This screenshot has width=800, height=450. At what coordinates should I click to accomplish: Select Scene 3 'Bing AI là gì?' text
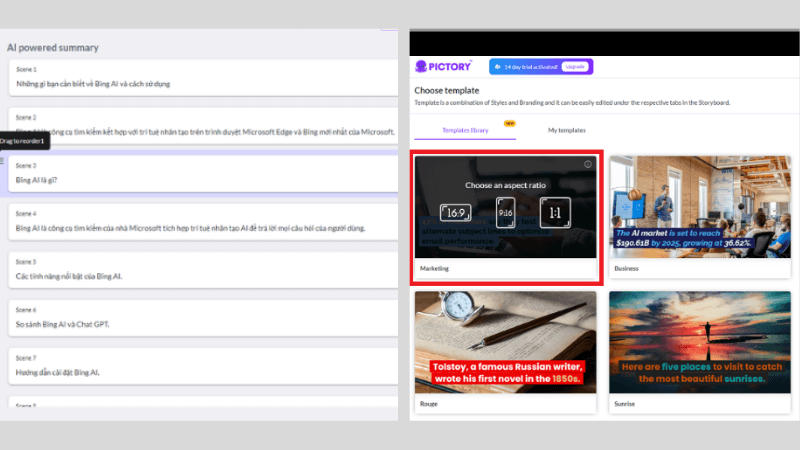click(36, 180)
